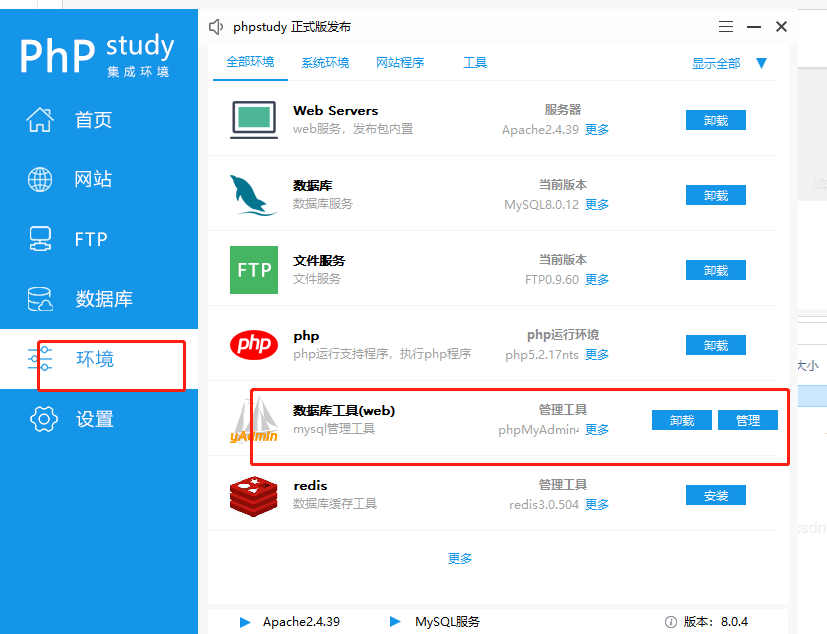Click the 文件服务 title text
The image size is (827, 634).
click(x=319, y=261)
